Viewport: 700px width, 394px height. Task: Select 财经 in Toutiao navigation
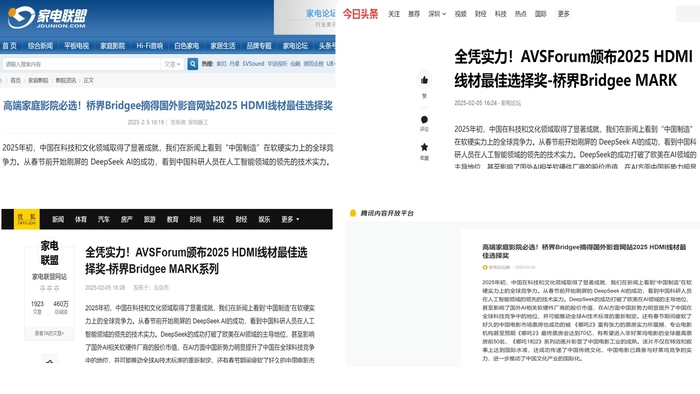480,14
